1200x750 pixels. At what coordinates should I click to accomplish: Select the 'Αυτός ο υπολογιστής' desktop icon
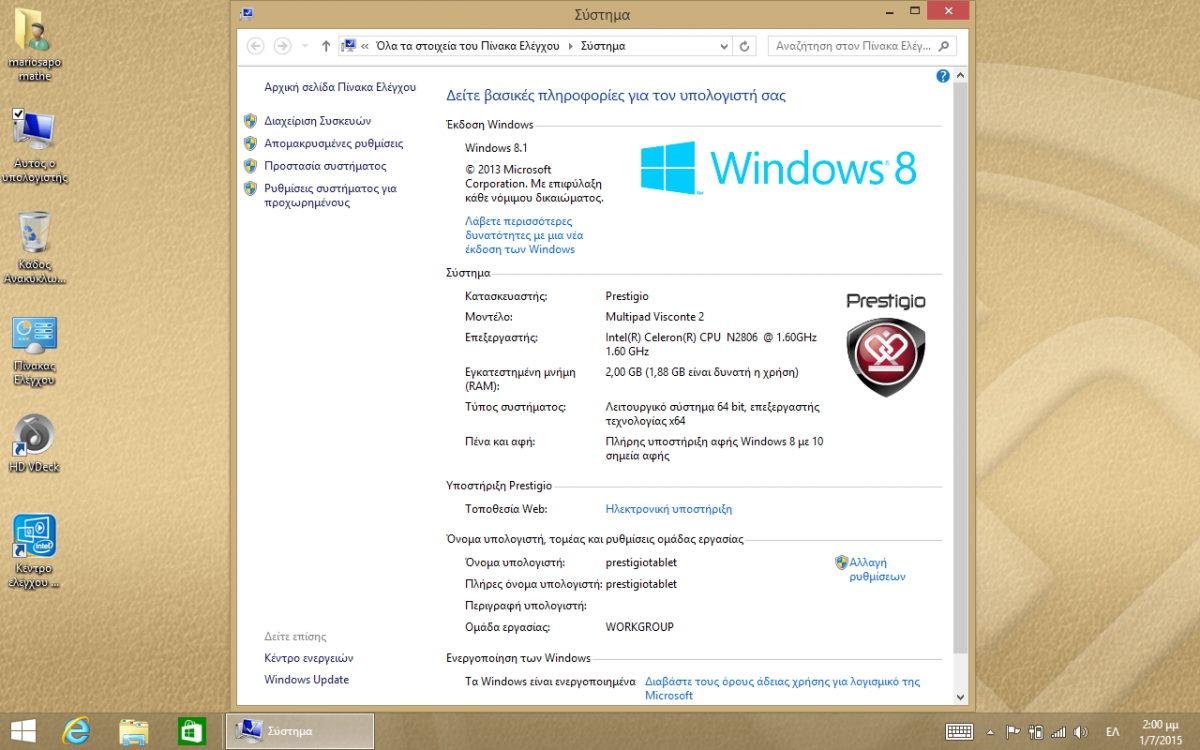[x=34, y=147]
